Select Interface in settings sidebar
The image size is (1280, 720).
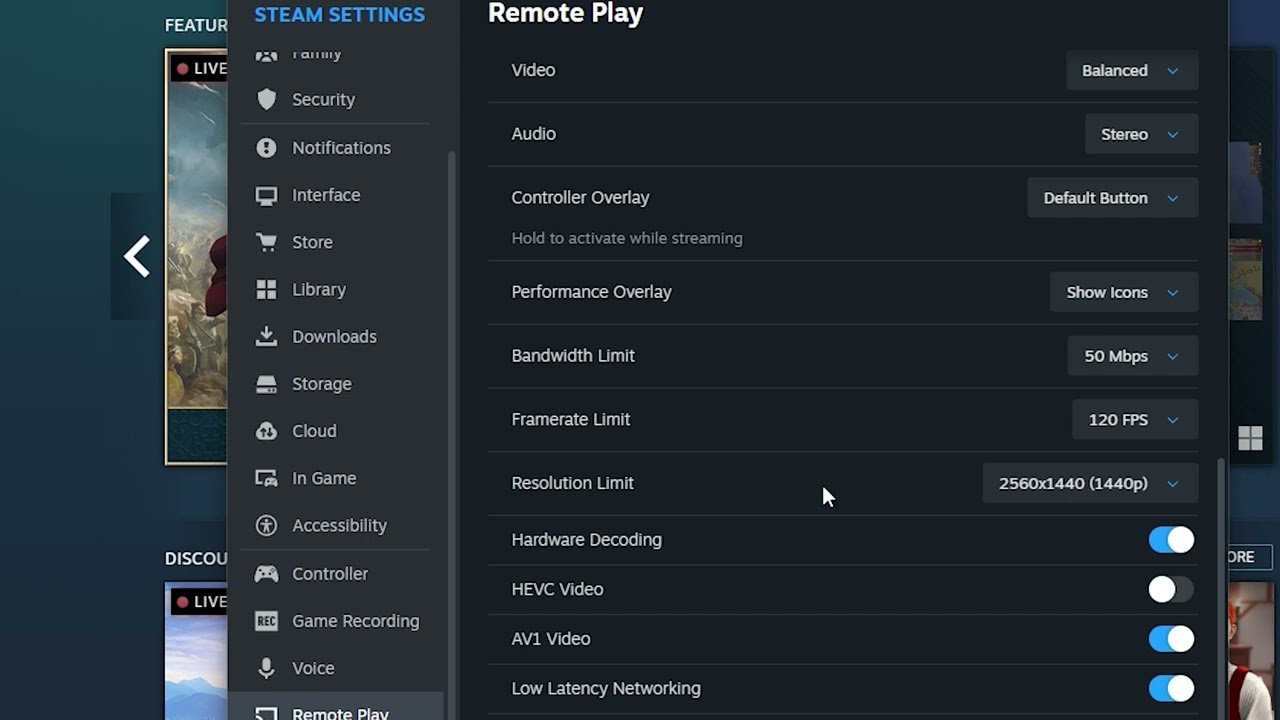[x=335, y=195]
